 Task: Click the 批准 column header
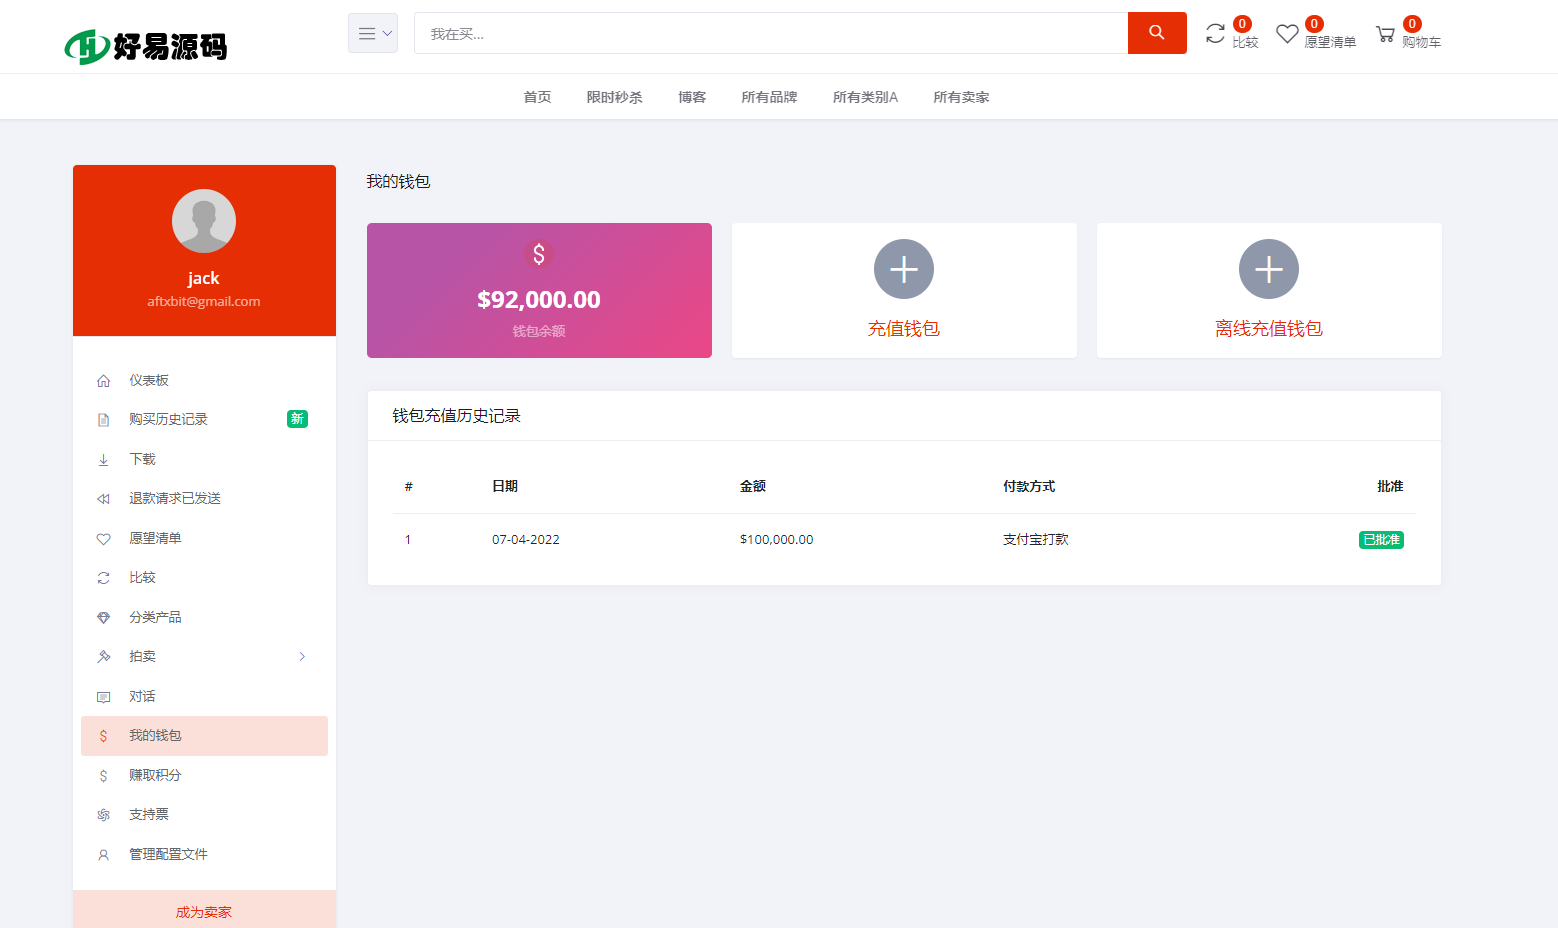1390,487
